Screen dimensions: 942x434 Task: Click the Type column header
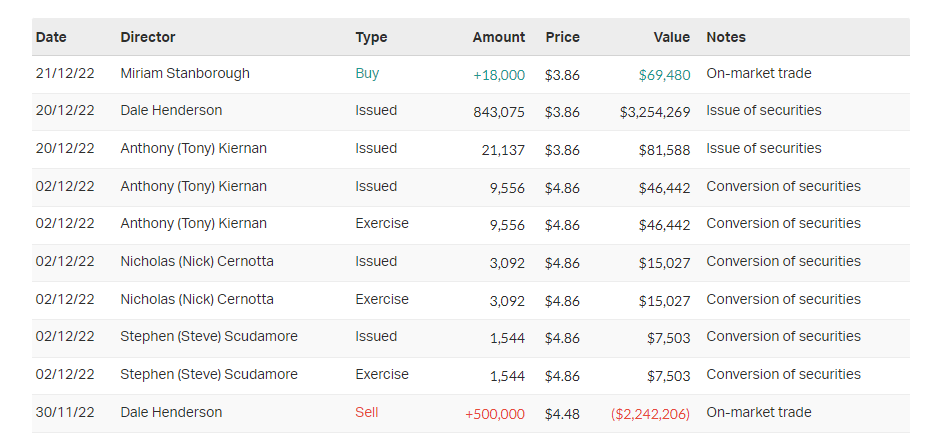pyautogui.click(x=371, y=37)
